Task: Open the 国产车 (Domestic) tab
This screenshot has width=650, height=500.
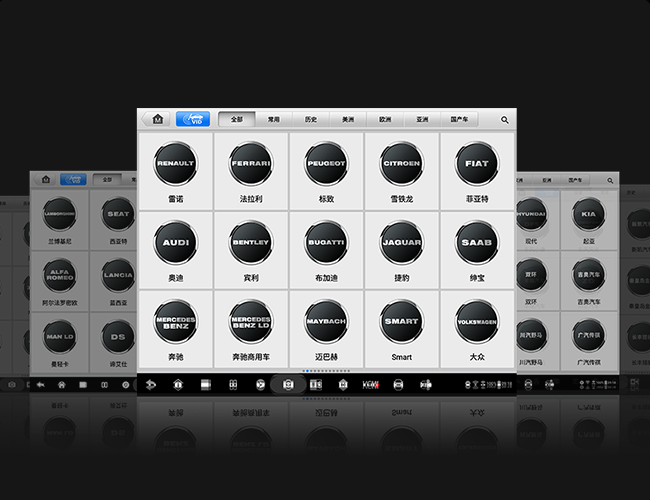Action: coord(459,119)
